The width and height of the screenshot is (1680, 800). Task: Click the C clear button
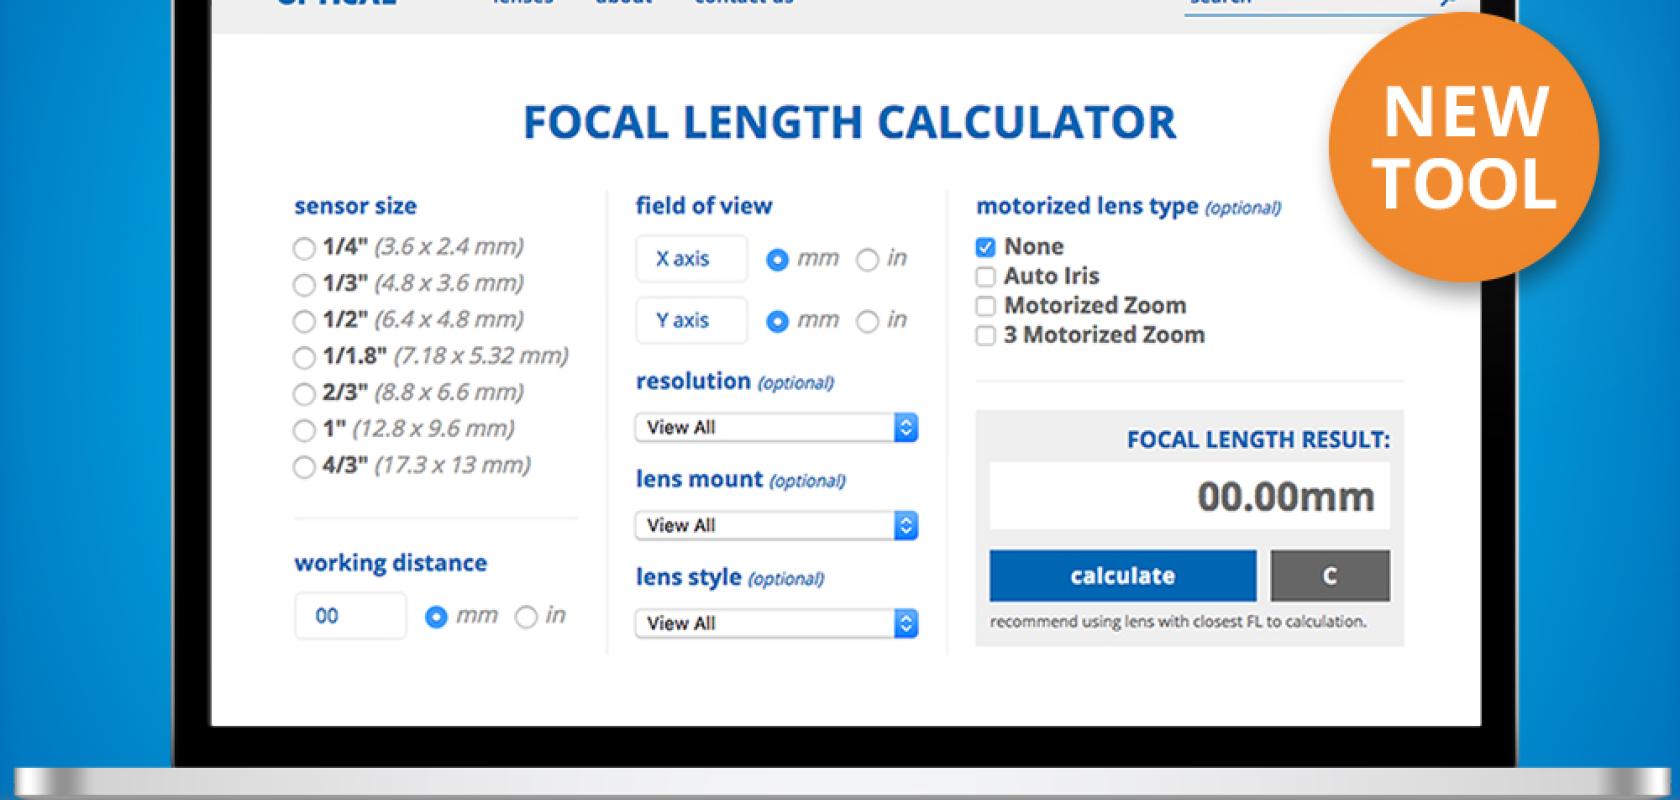[x=1330, y=576]
